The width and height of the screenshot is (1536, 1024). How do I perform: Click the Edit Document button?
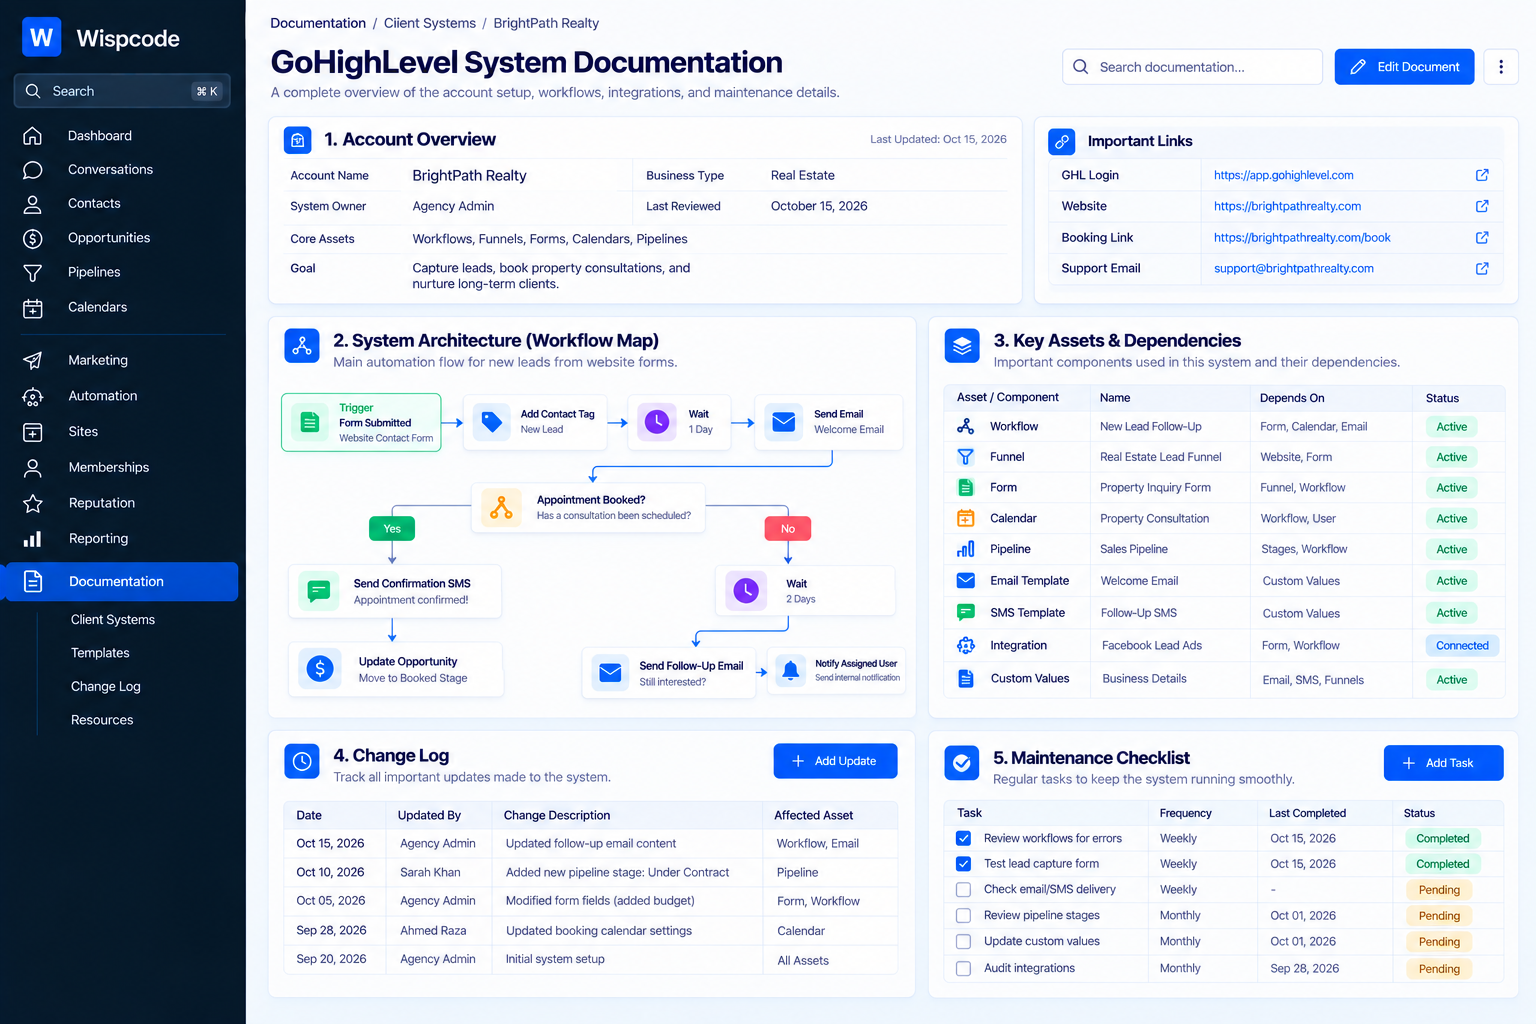tap(1404, 67)
